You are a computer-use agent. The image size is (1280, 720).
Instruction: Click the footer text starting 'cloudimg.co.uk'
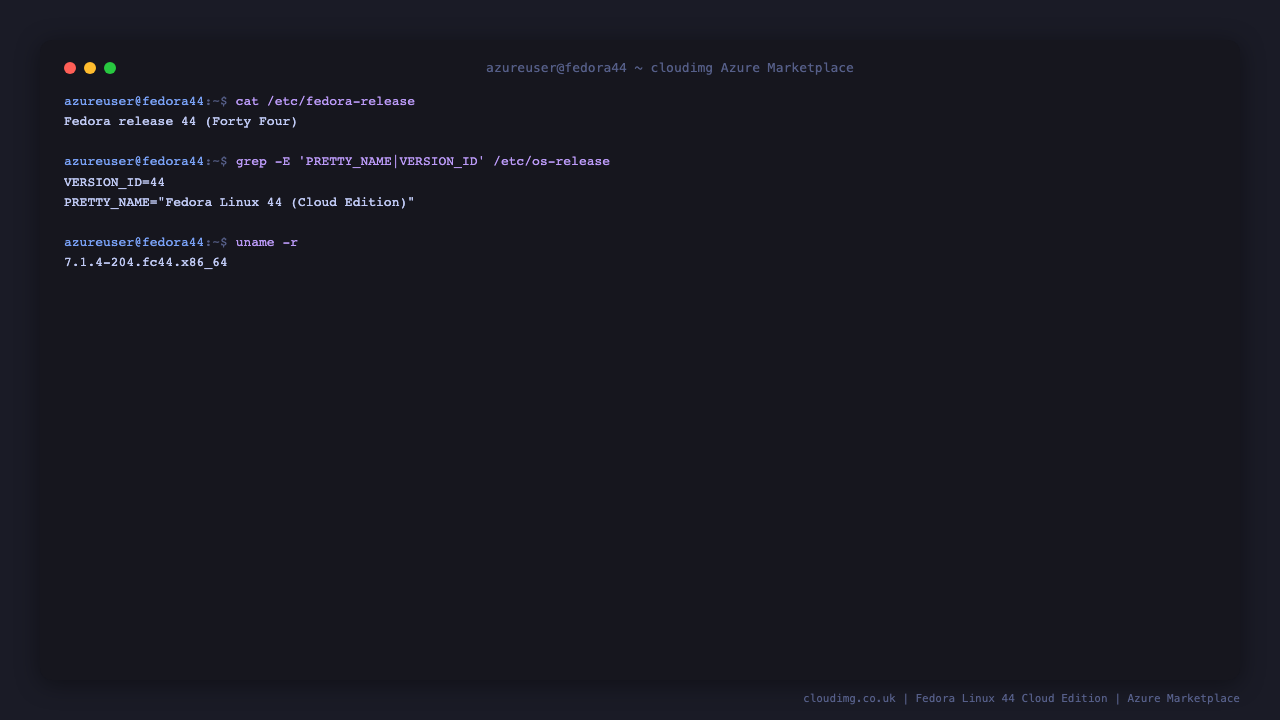1021,698
